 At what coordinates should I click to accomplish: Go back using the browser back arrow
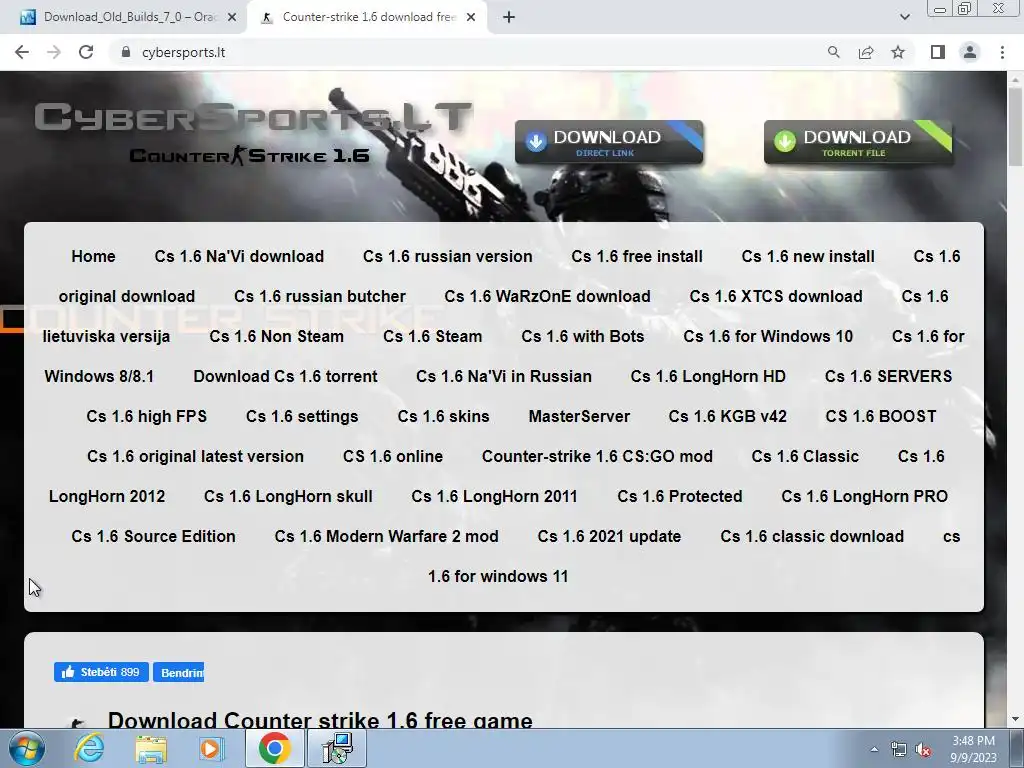pyautogui.click(x=22, y=52)
